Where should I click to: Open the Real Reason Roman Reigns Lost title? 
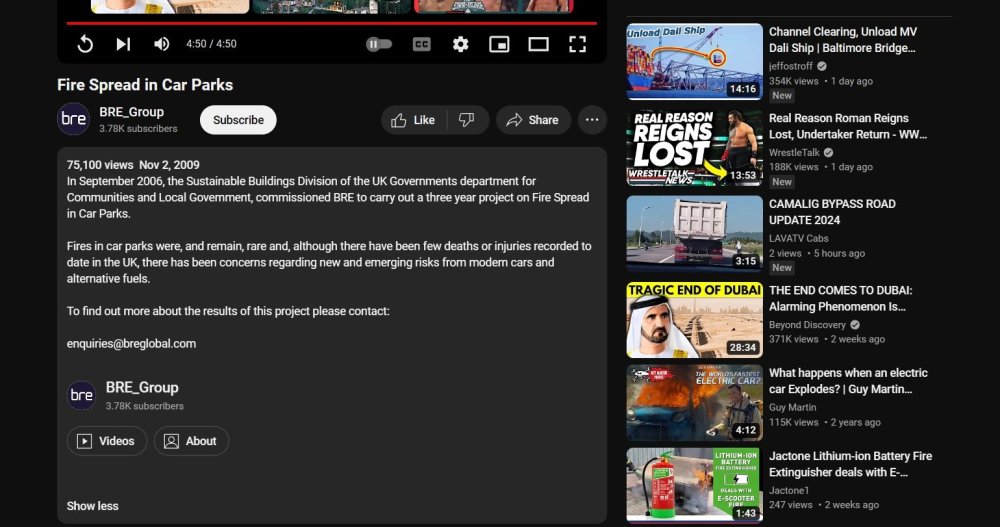pyautogui.click(x=848, y=126)
